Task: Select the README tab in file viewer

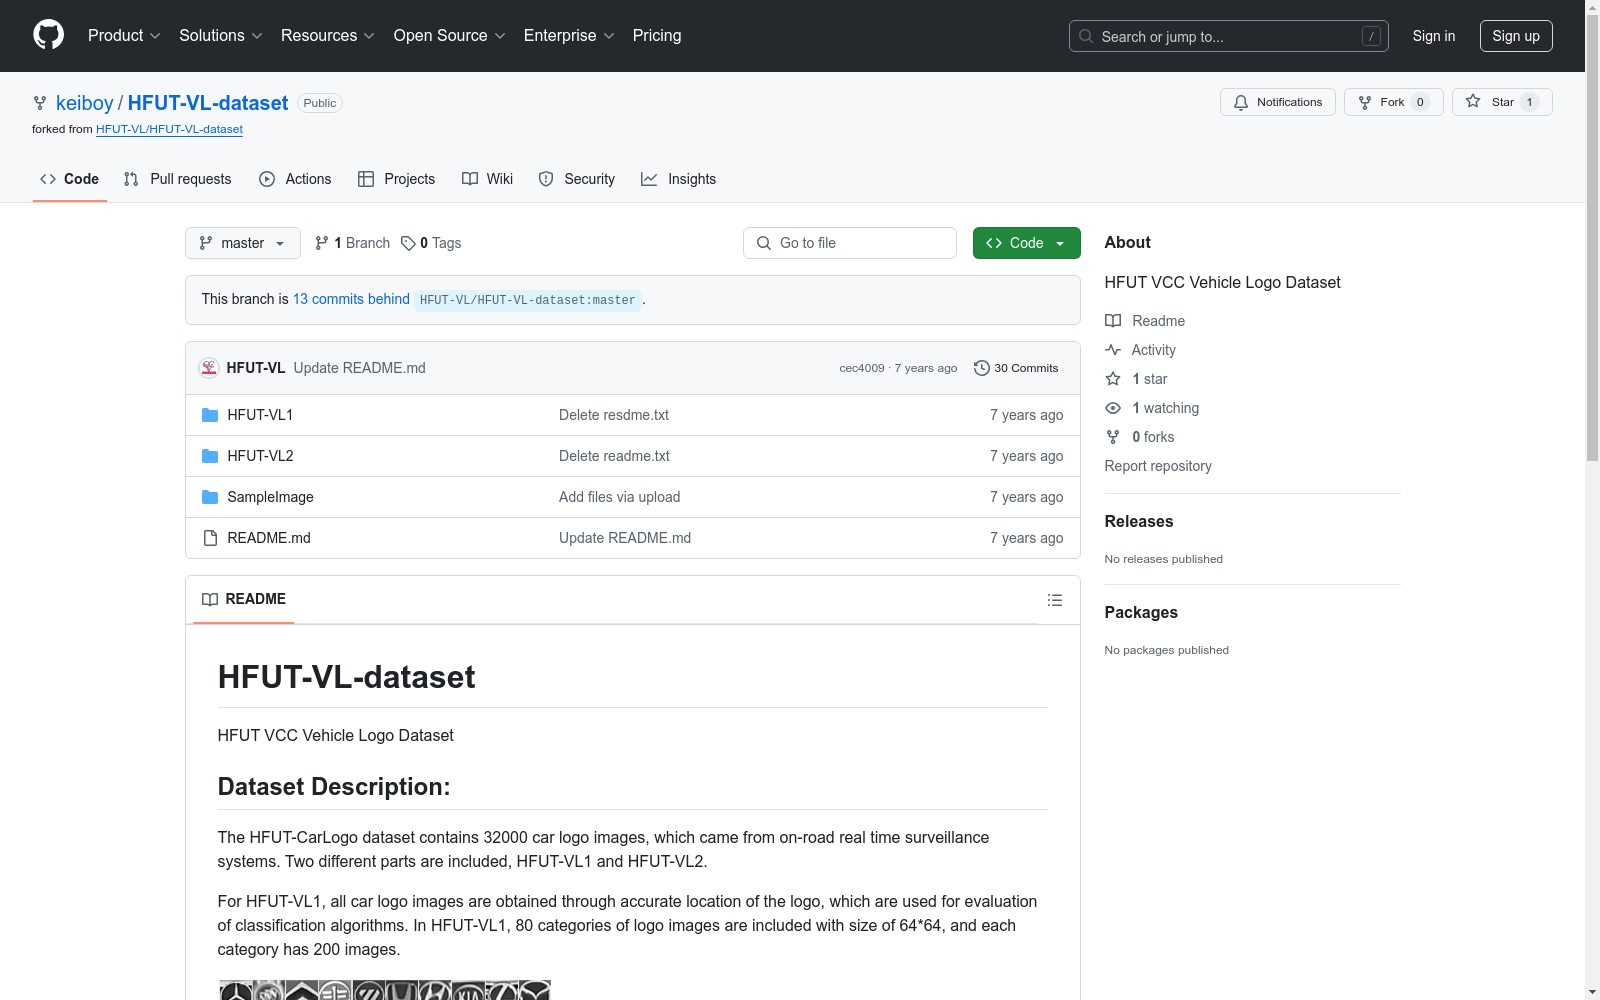Action: pos(244,599)
